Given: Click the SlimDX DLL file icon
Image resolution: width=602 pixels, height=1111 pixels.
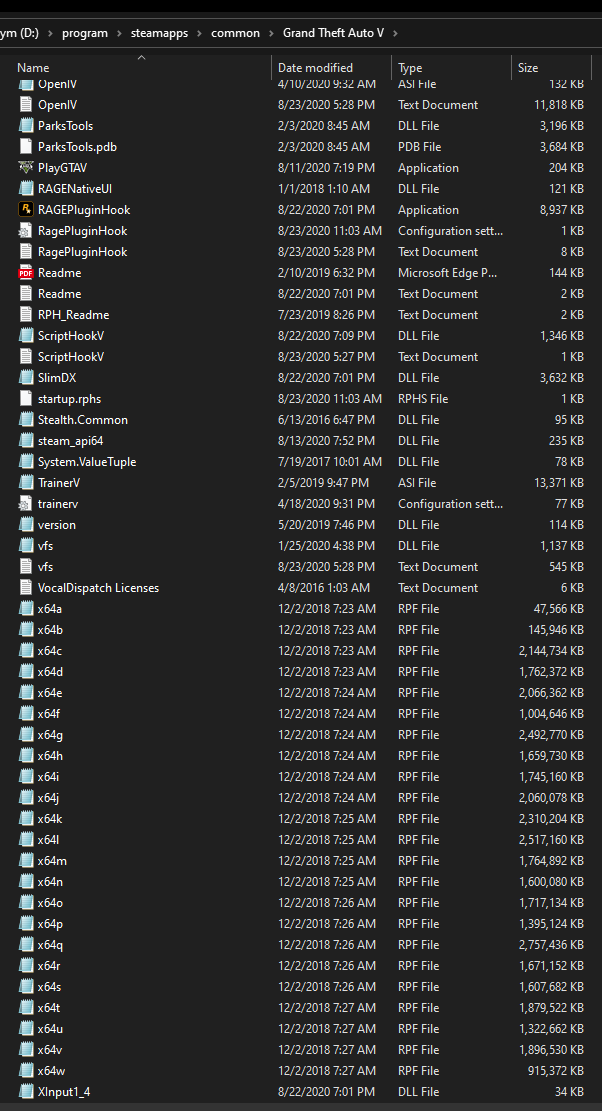Looking at the screenshot, I should point(25,378).
